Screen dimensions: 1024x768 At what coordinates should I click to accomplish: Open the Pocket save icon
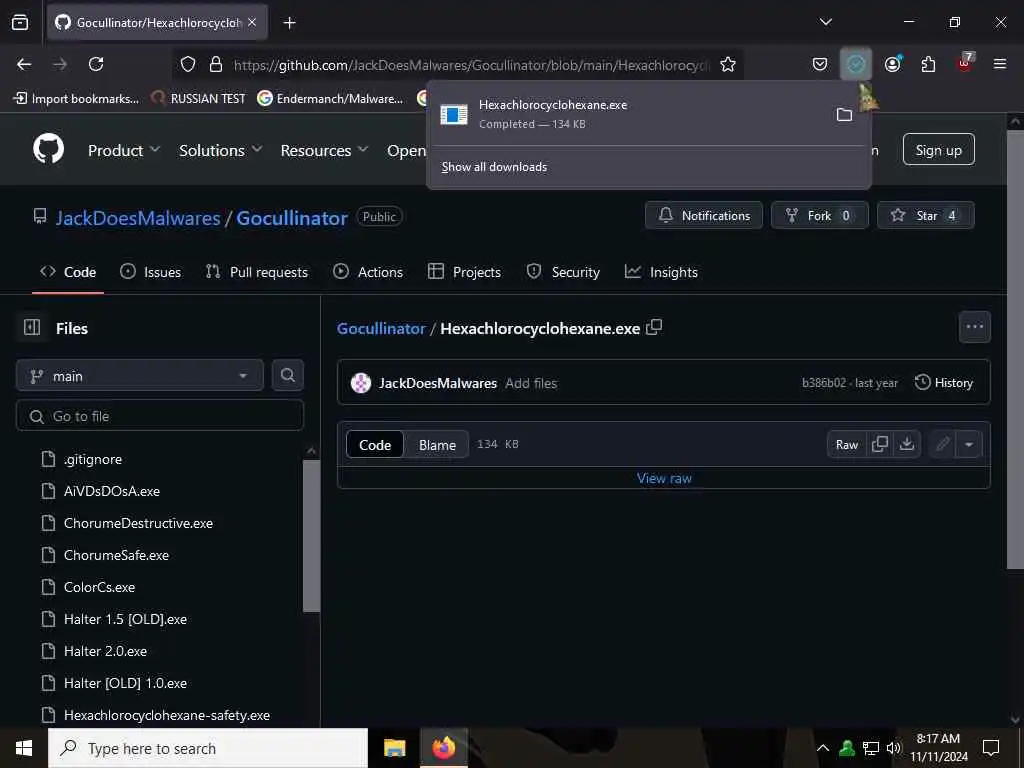(x=820, y=64)
